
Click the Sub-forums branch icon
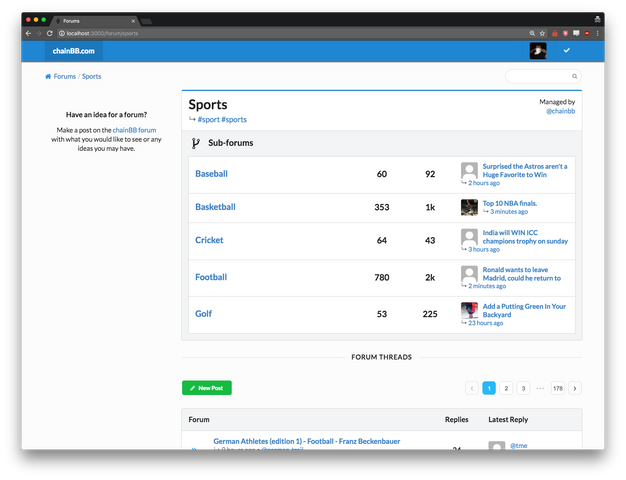click(x=195, y=143)
